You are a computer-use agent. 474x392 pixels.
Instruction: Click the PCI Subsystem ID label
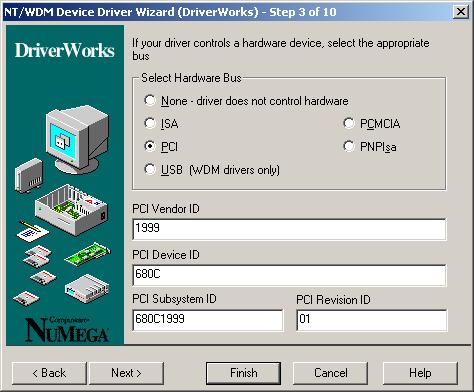click(174, 299)
